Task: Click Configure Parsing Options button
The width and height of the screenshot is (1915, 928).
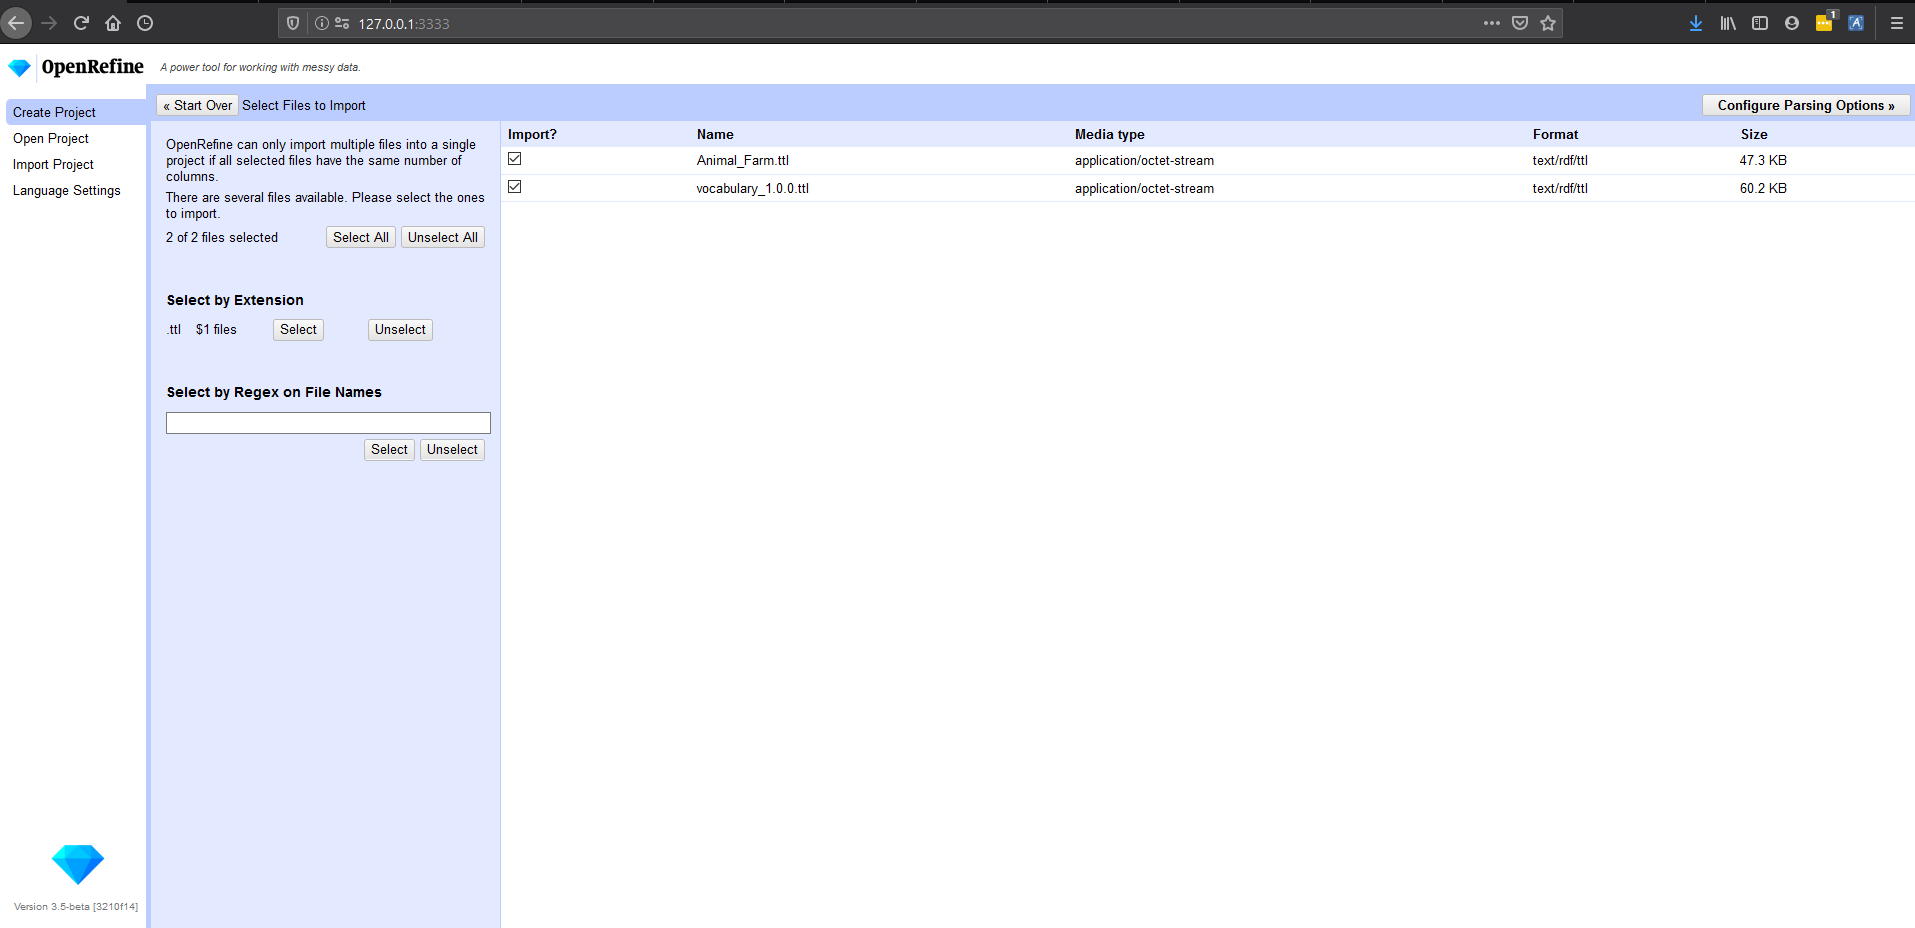Action: 1806,105
